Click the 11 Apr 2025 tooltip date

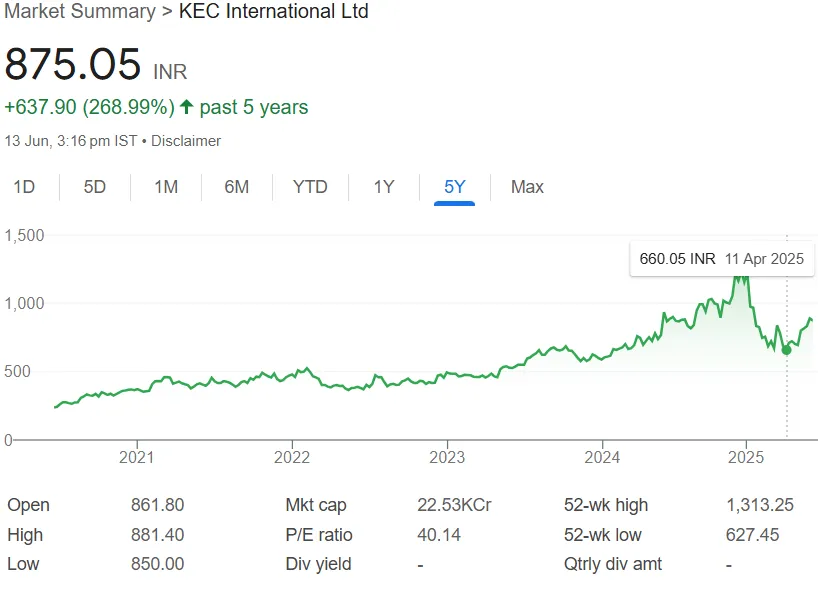764,259
